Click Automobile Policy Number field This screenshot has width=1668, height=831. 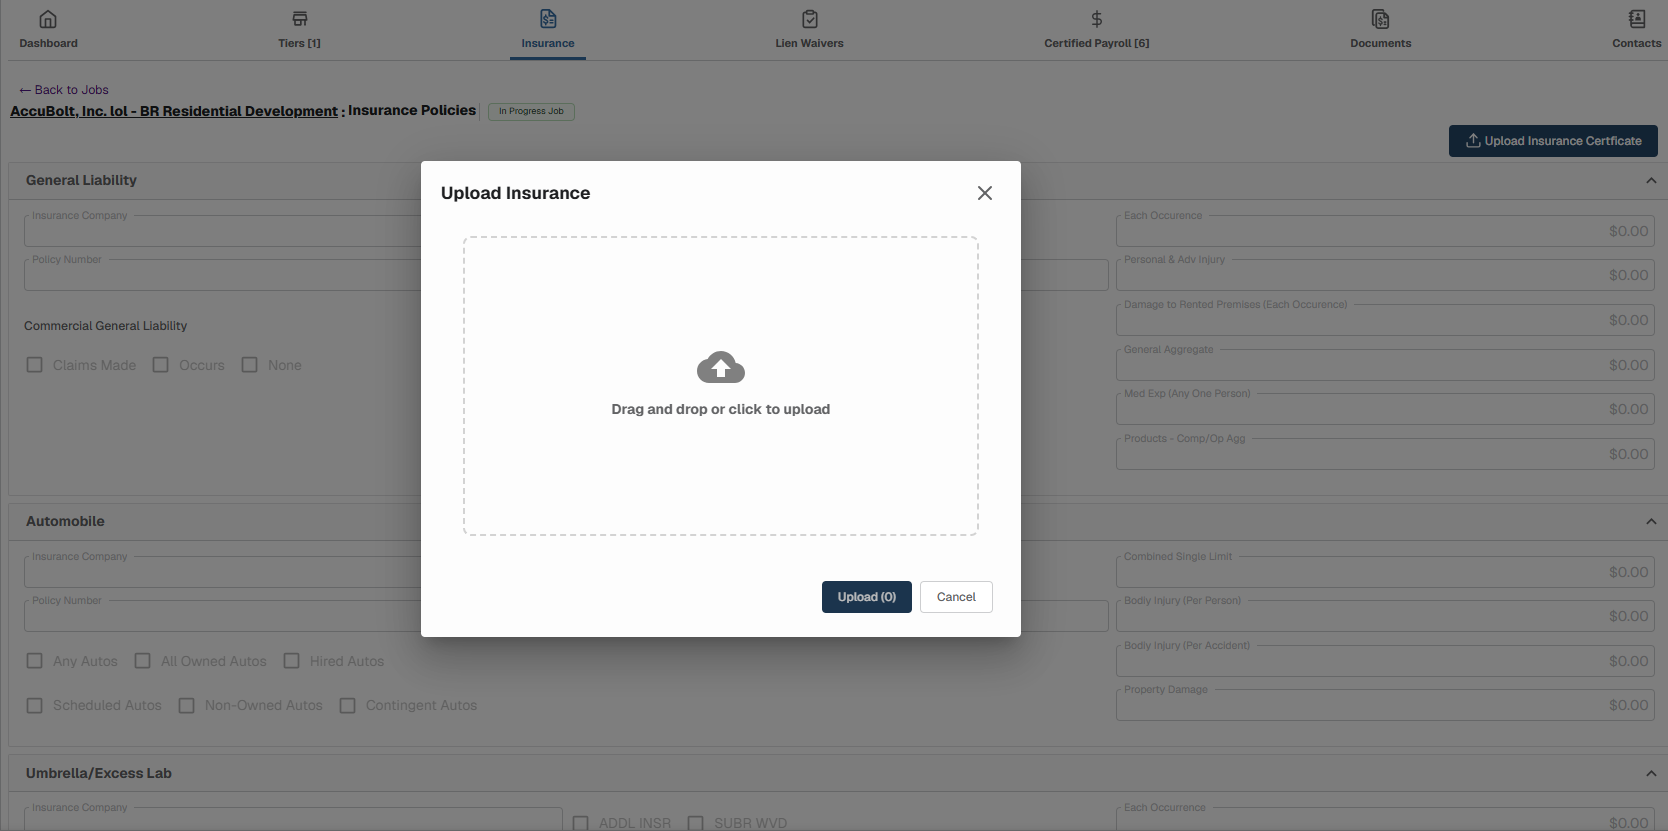[x=223, y=616]
